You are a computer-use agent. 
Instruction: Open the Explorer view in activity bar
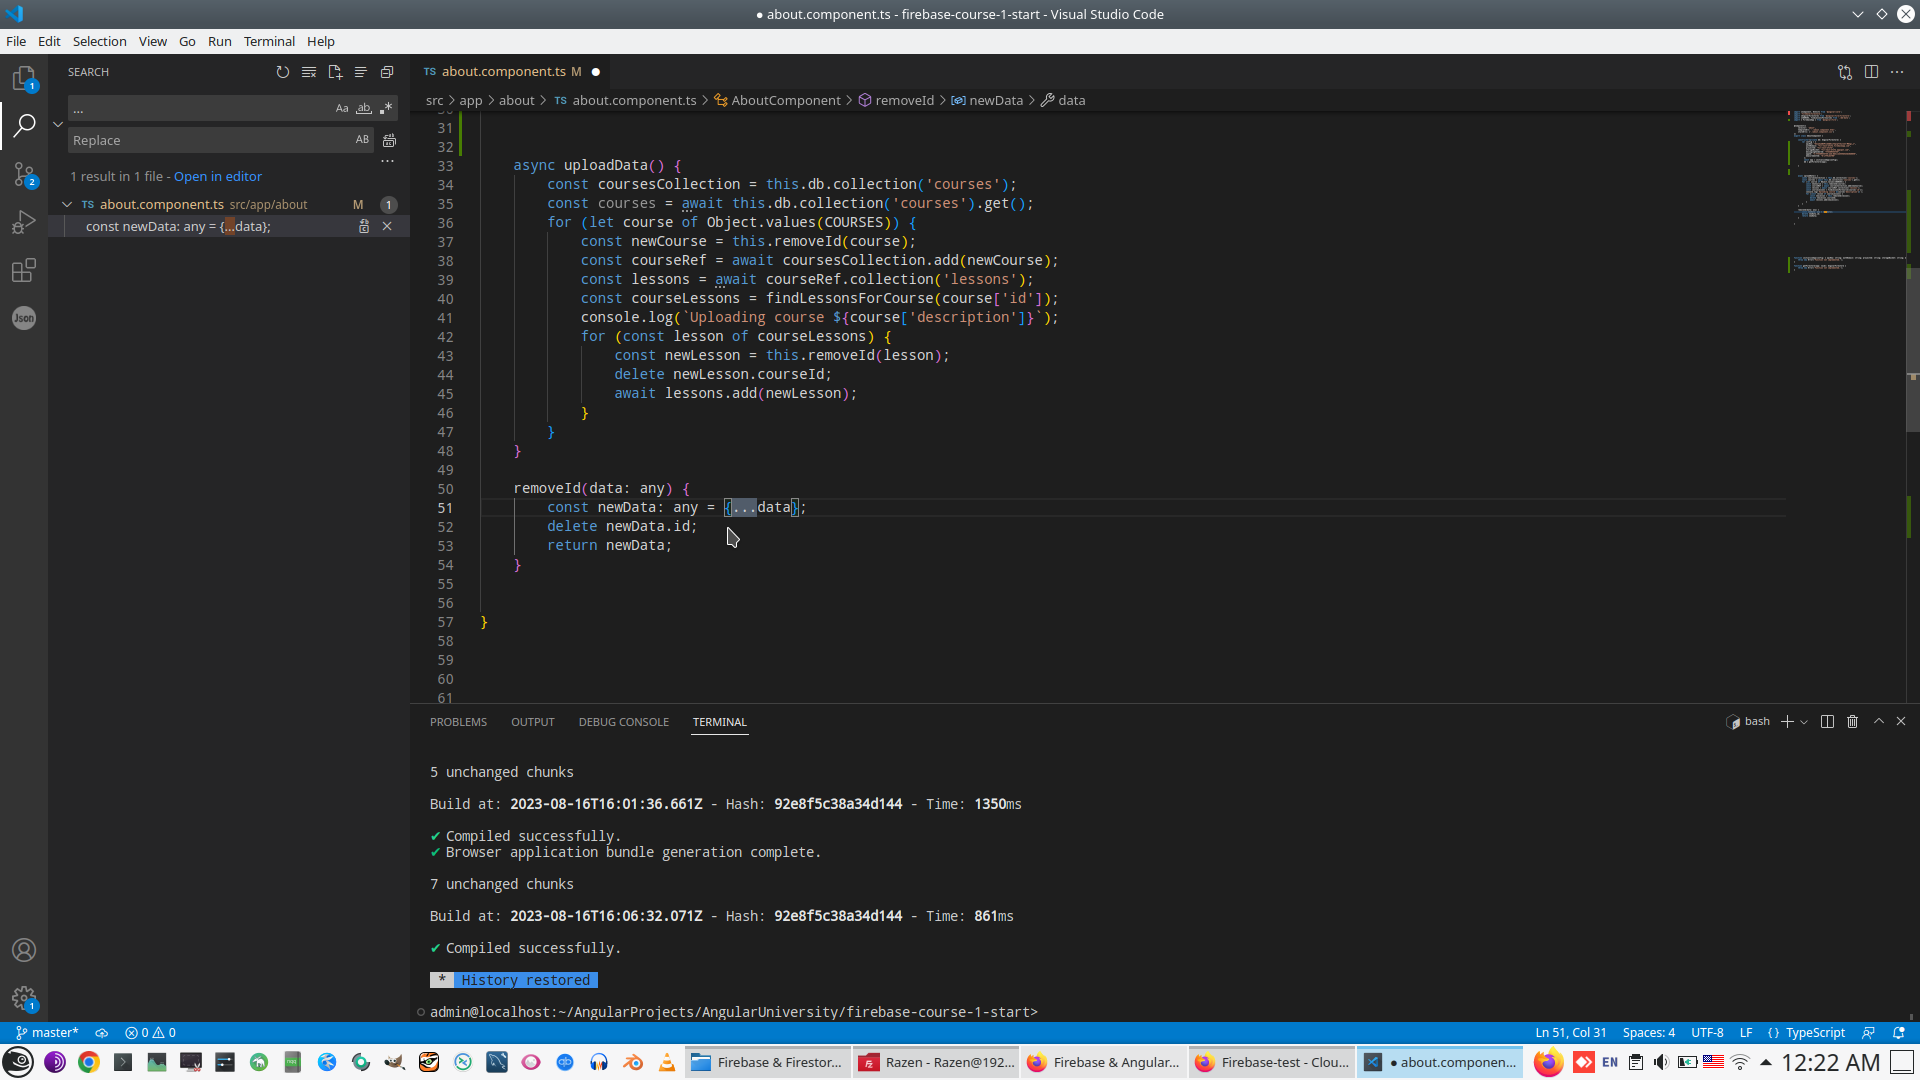24,78
